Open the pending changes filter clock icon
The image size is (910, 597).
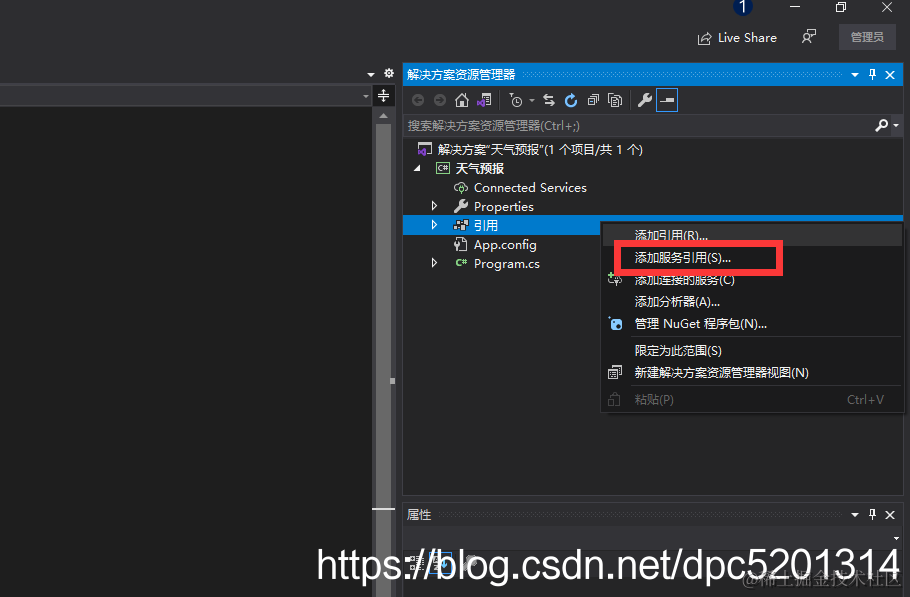pos(516,100)
